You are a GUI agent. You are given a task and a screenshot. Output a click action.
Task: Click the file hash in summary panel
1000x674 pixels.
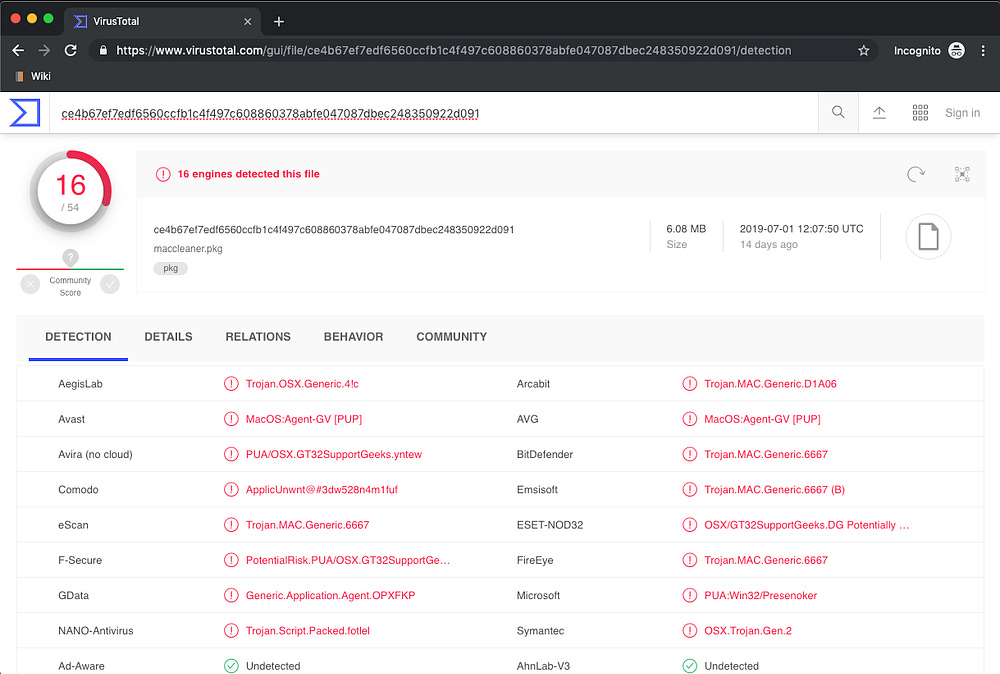(334, 230)
